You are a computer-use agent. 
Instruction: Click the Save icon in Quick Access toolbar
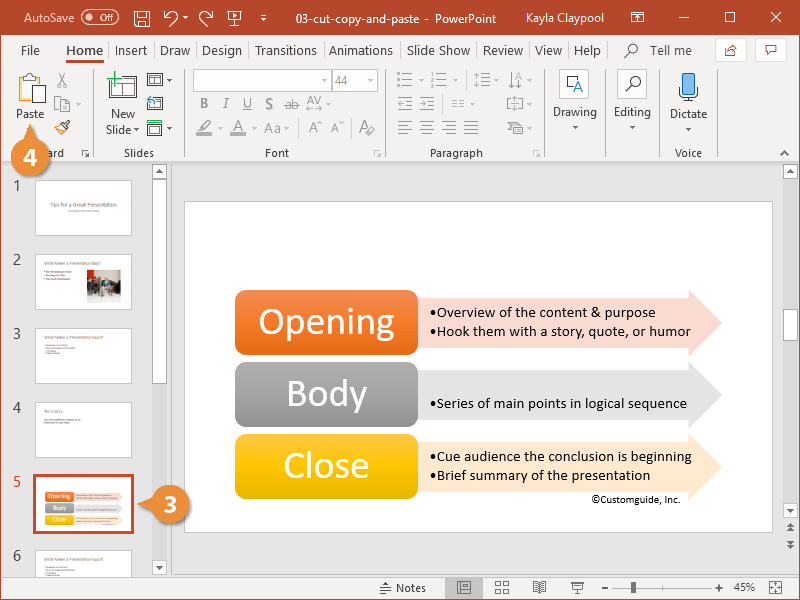click(x=141, y=17)
